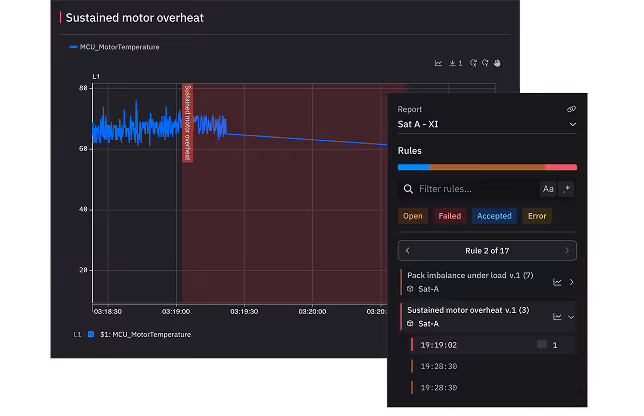
Task: Click the Sustained motor overheat panel title
Action: 135,18
